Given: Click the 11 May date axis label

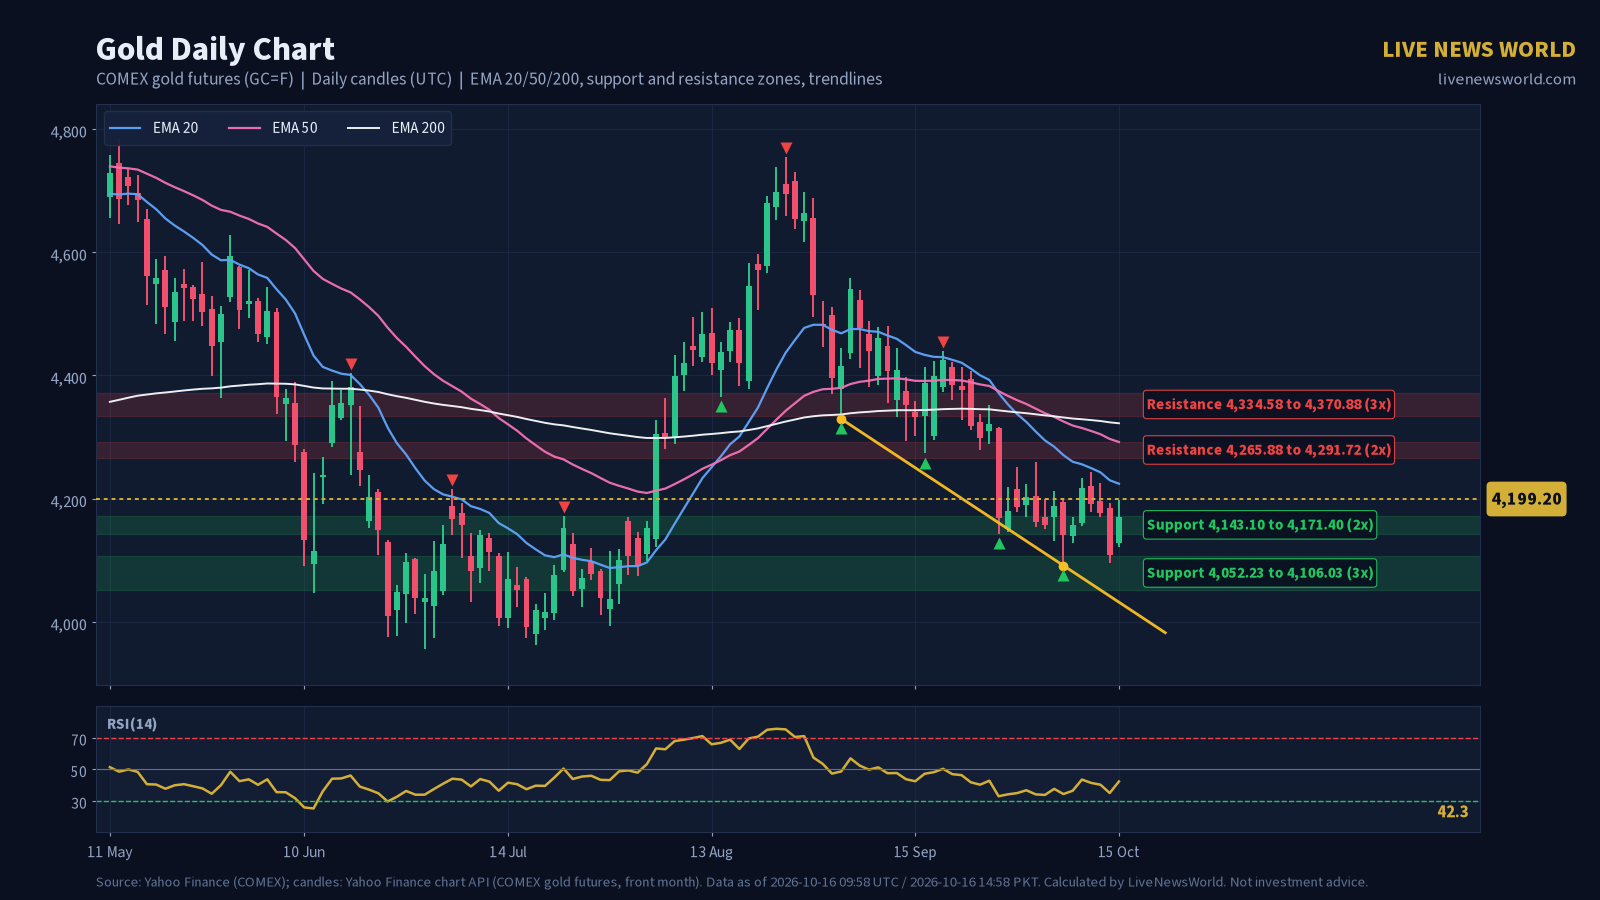Looking at the screenshot, I should click(110, 852).
